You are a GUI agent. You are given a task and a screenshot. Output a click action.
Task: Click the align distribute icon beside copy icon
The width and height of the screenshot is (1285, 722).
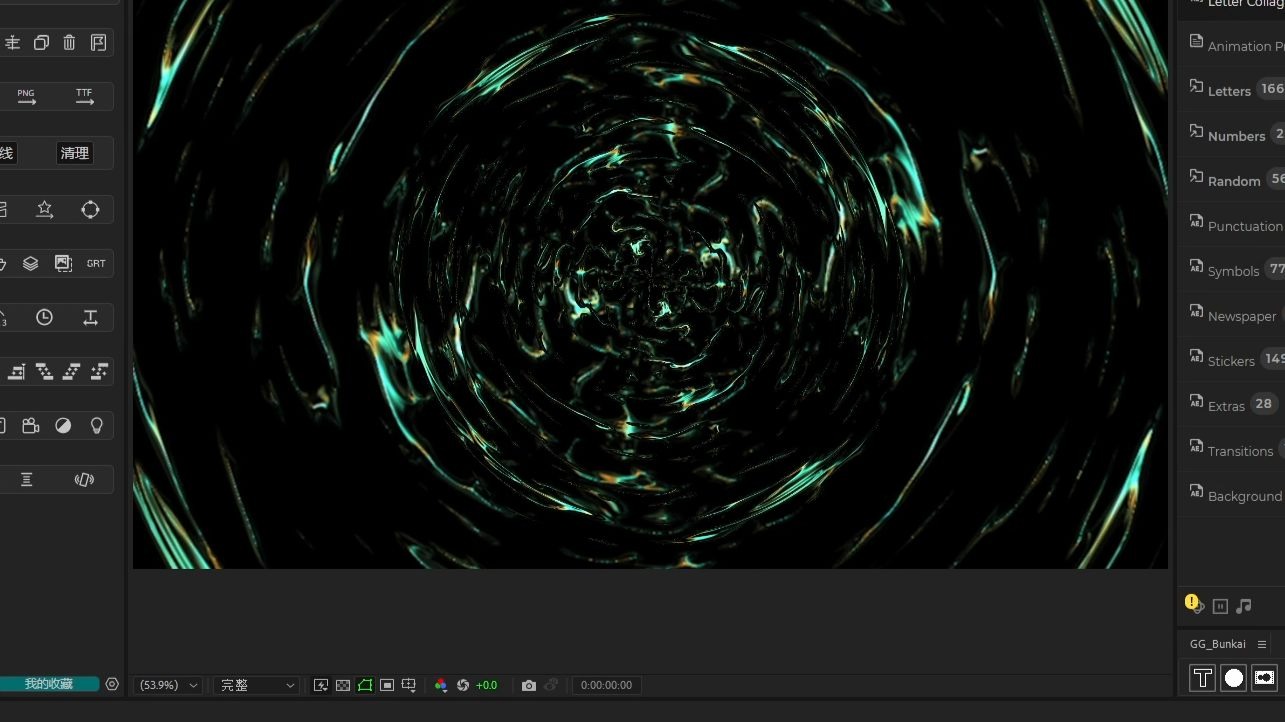[12, 43]
